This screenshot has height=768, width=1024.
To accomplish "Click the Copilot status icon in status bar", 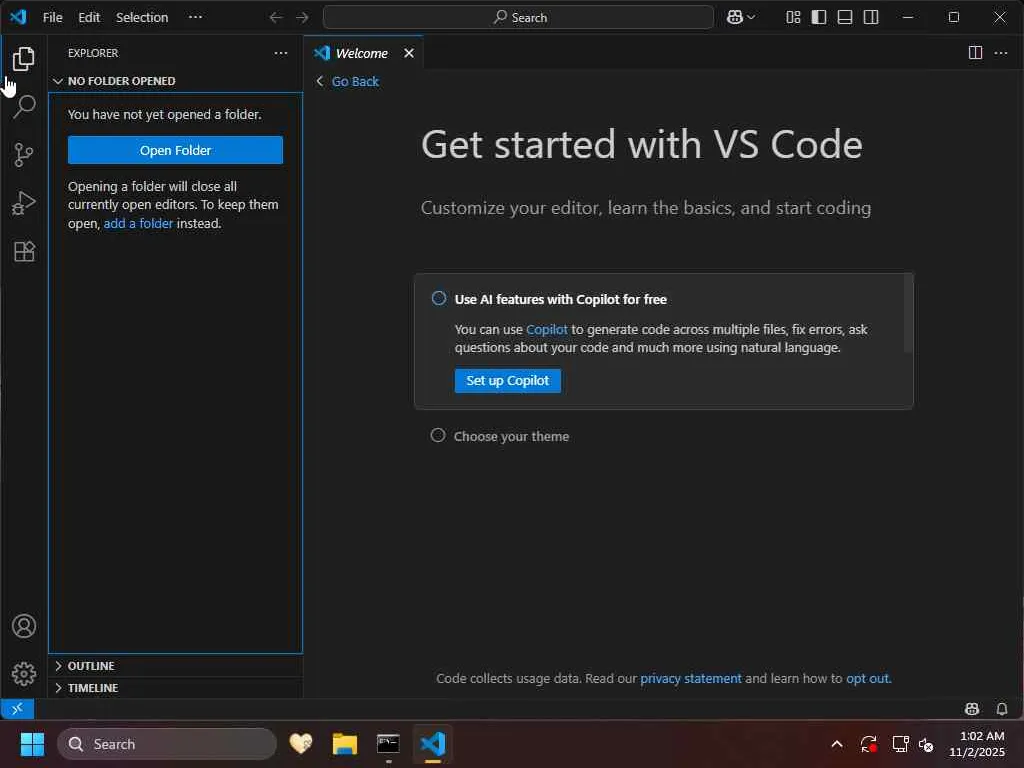I will click(972, 709).
